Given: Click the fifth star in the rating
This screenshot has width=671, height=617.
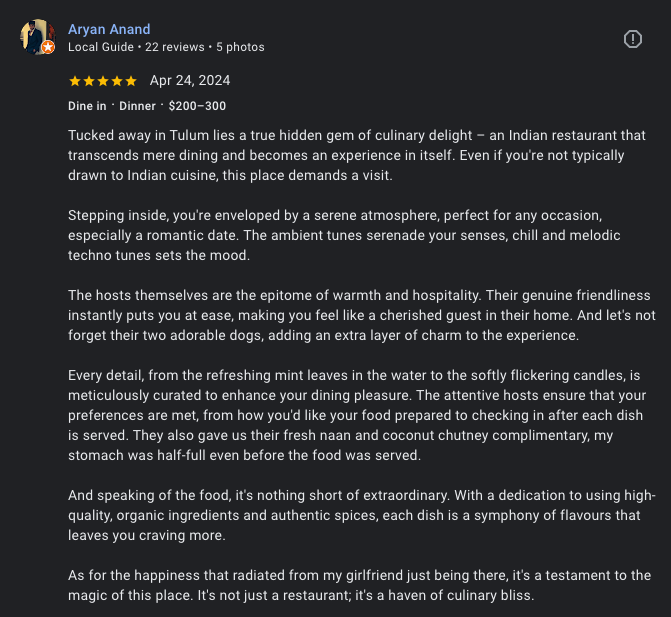Looking at the screenshot, I should point(131,81).
